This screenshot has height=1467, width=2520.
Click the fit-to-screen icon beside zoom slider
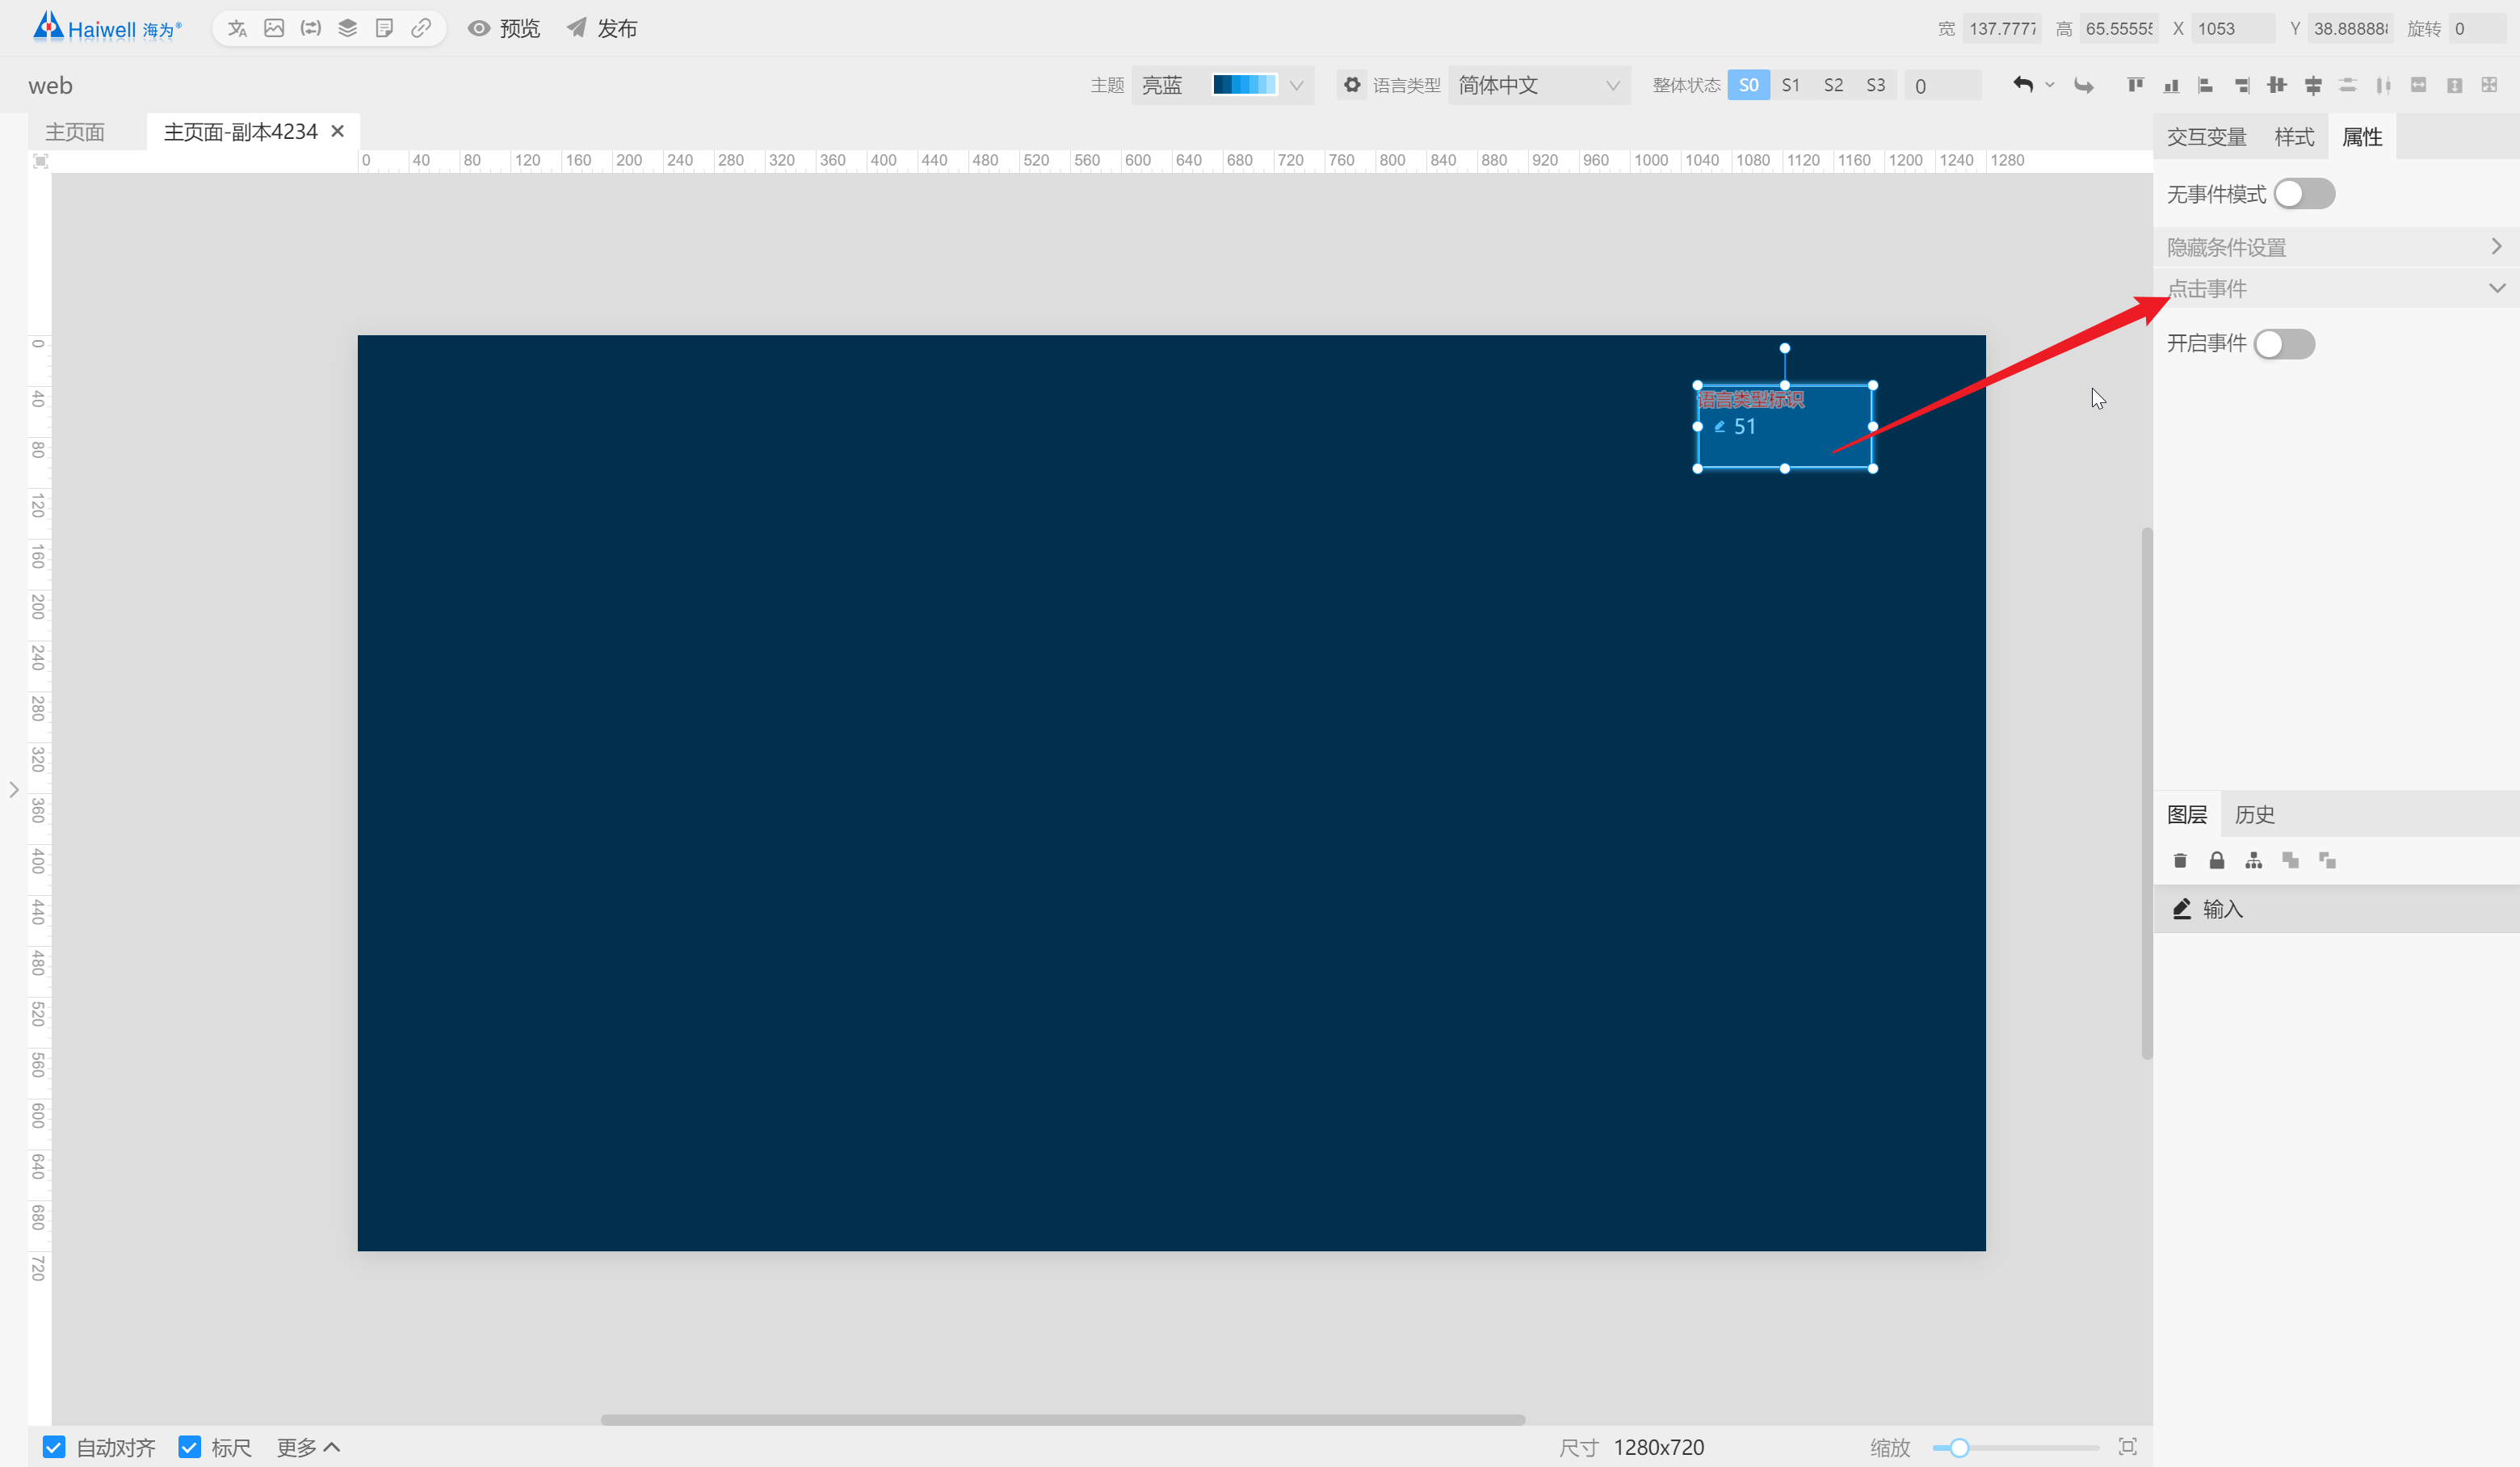[x=2128, y=1446]
